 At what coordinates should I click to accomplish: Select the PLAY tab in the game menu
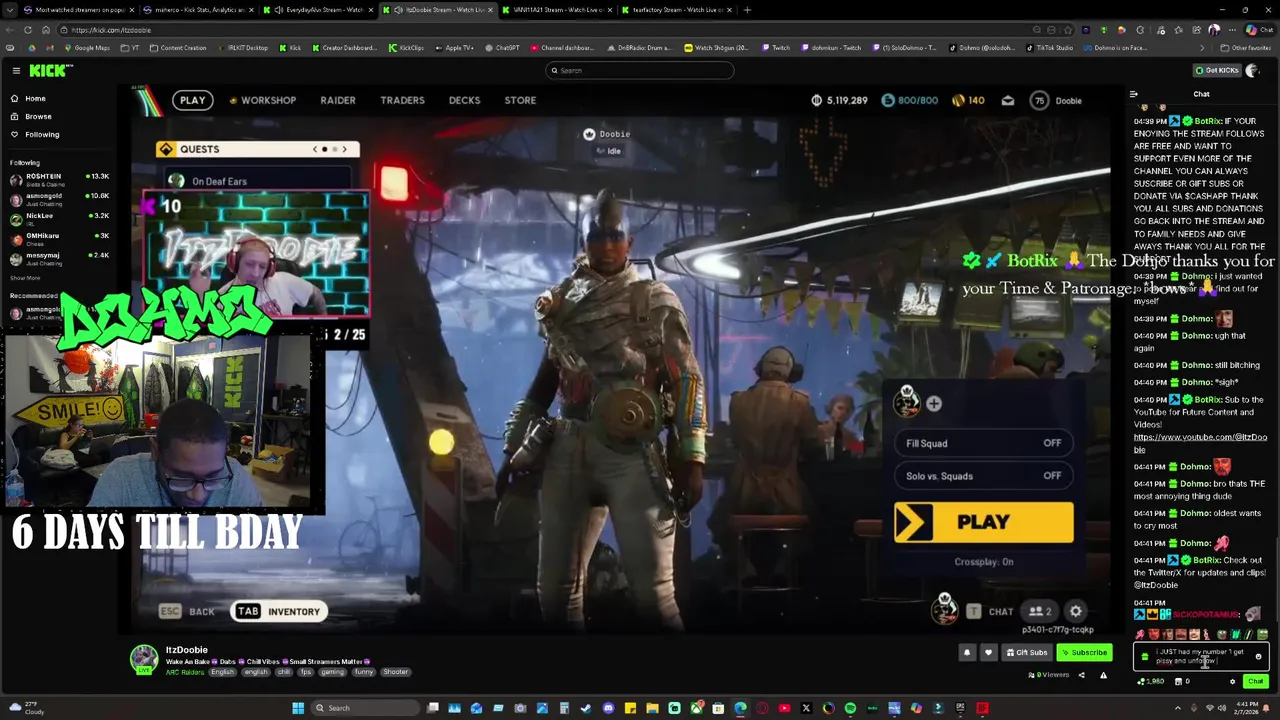(192, 100)
